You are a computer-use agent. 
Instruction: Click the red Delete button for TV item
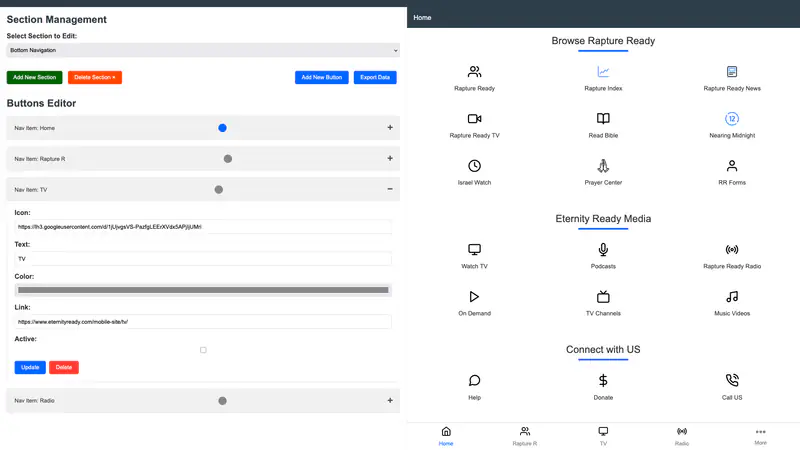(64, 367)
